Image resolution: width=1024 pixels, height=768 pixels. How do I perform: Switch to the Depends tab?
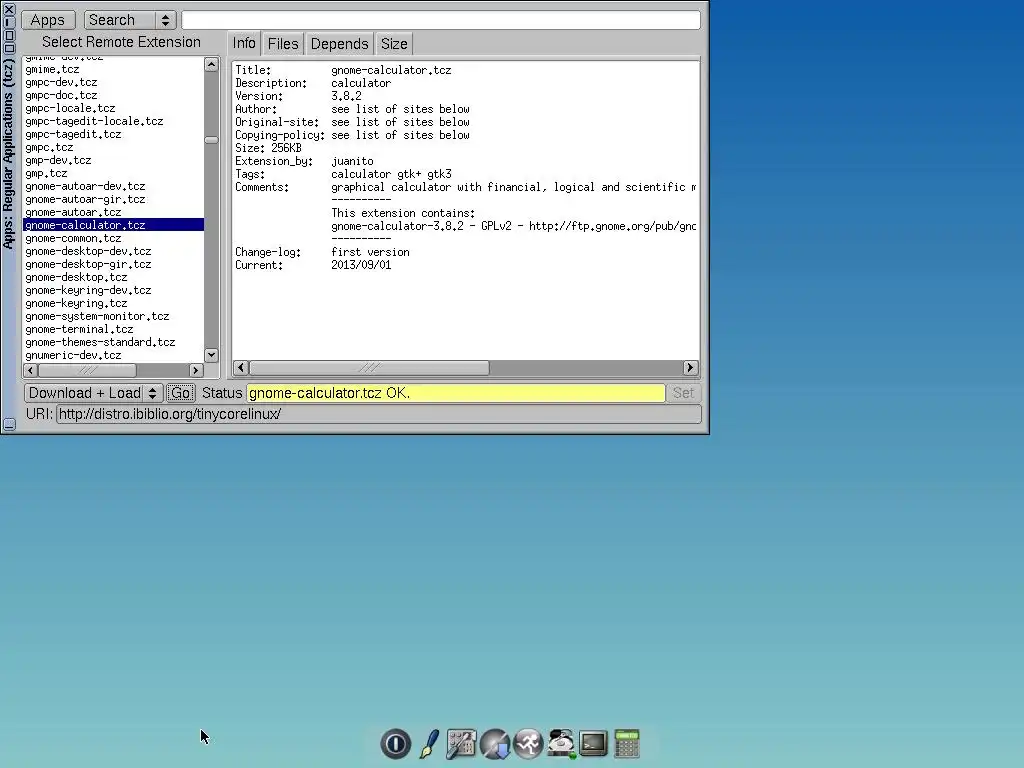click(340, 44)
